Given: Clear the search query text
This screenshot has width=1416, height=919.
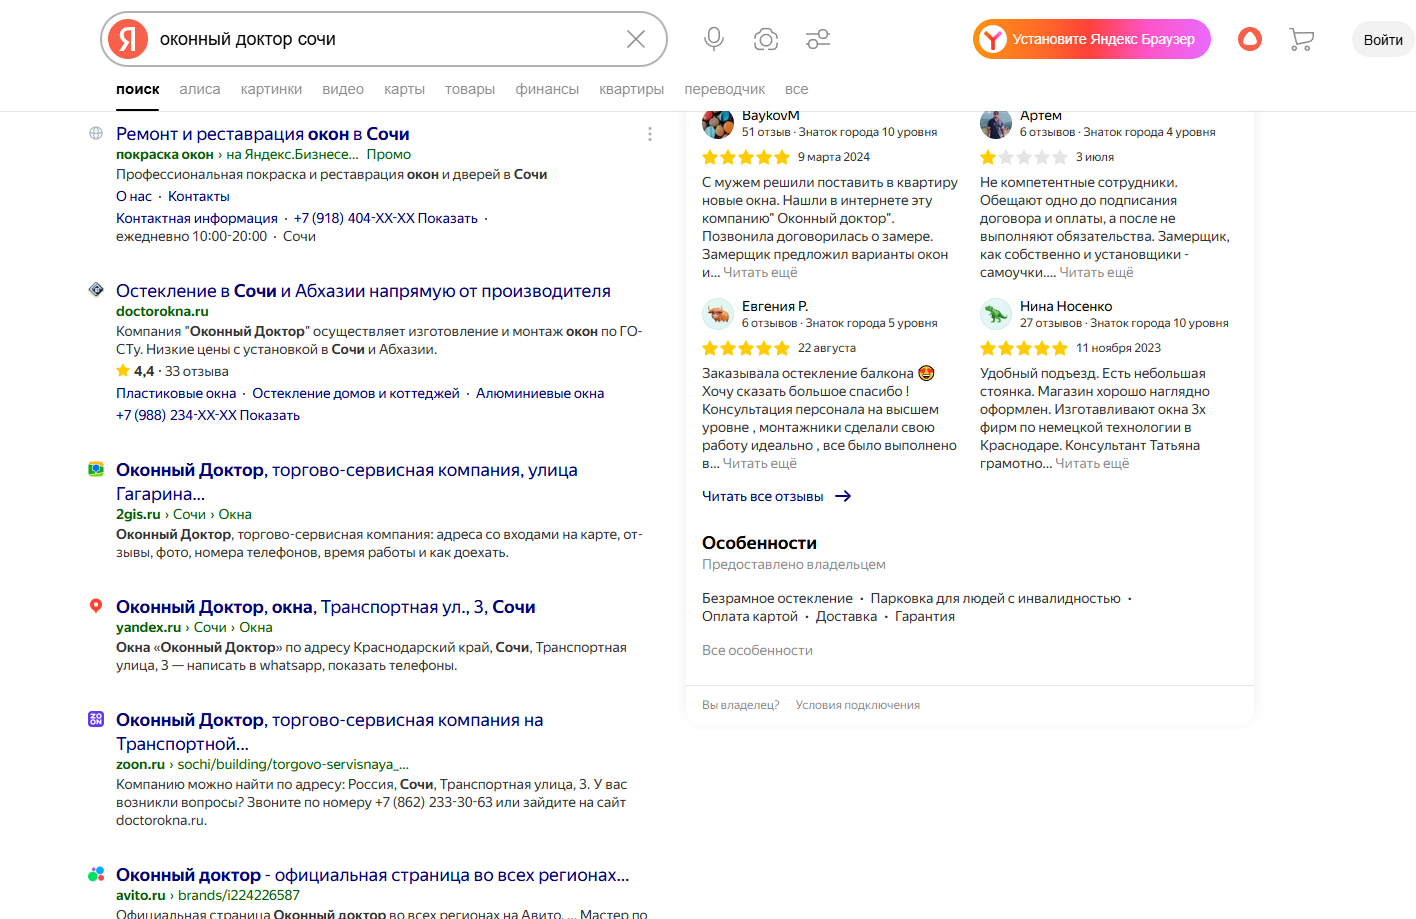Looking at the screenshot, I should [x=636, y=39].
